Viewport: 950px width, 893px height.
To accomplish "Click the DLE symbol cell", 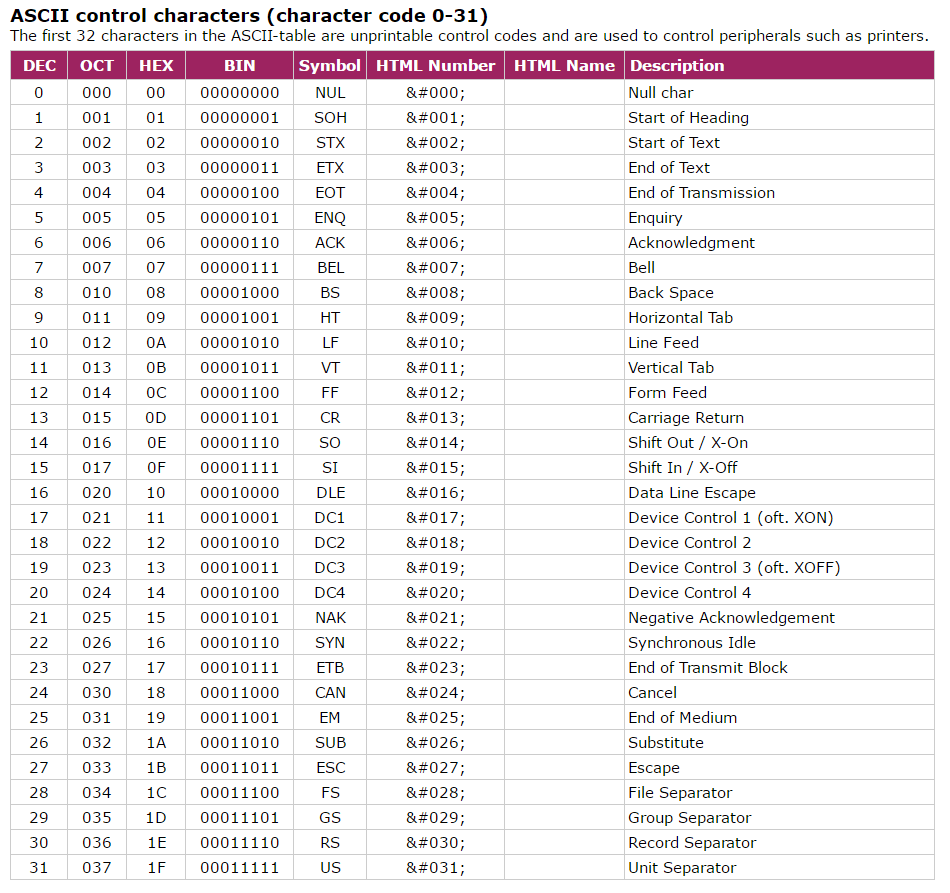I will coord(330,493).
